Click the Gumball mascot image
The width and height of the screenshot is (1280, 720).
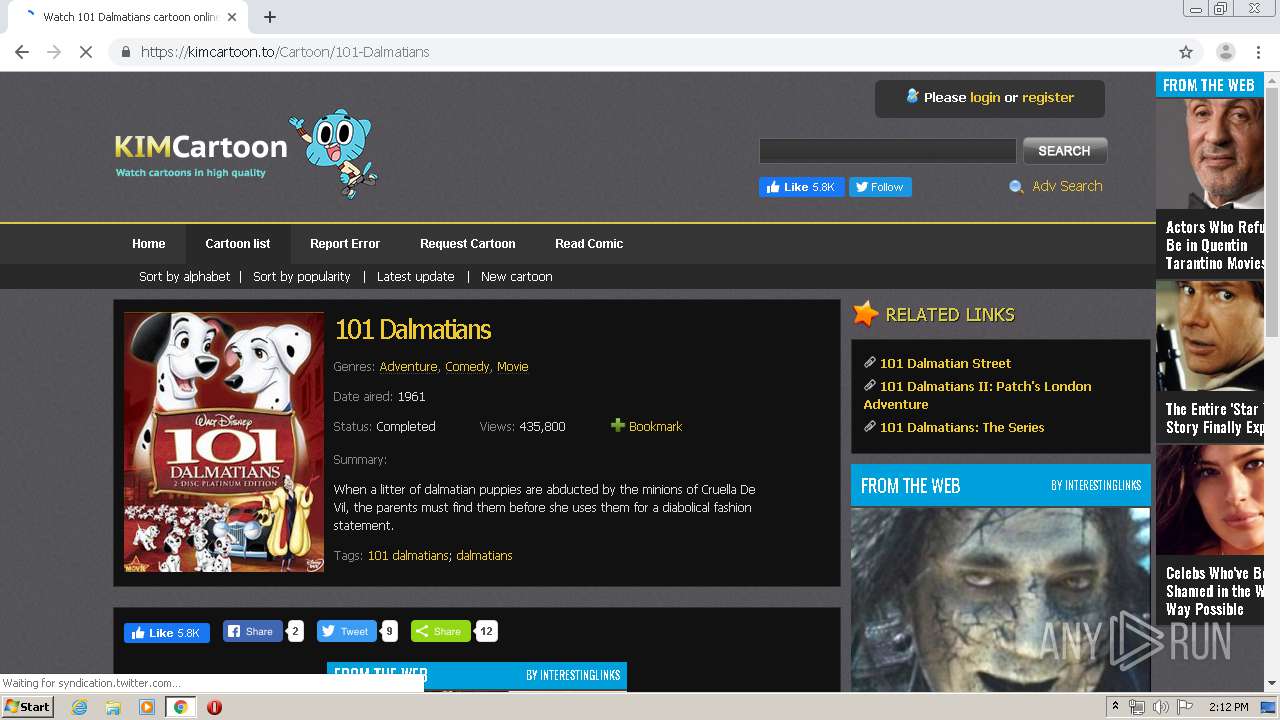334,153
